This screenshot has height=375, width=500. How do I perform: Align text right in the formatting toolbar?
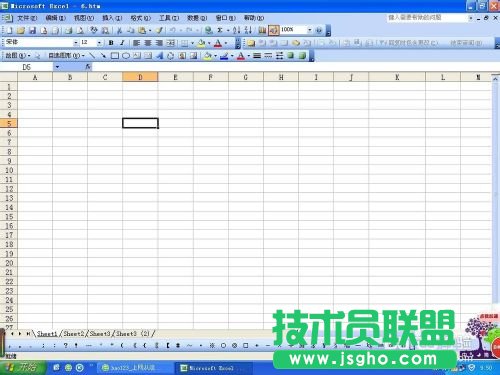coord(159,43)
